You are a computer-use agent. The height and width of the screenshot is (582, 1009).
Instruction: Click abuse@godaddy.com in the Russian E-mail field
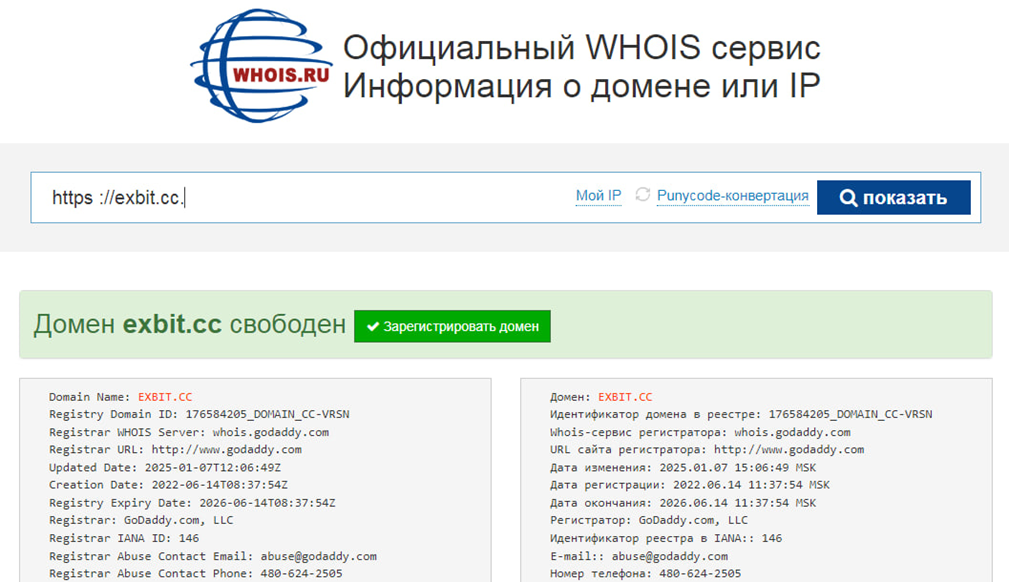point(668,555)
